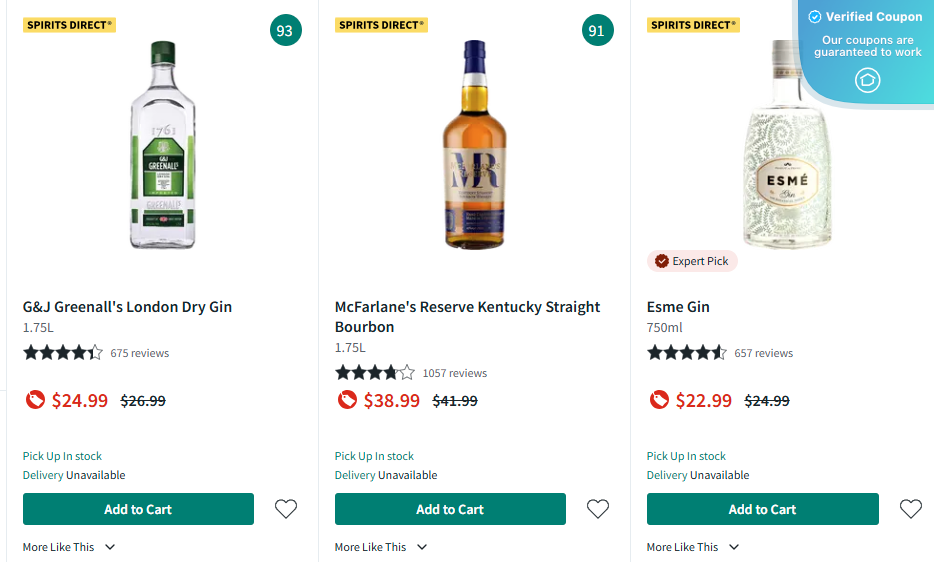
Task: Favorite G&J Greenall's gin with heart icon
Action: 286,509
